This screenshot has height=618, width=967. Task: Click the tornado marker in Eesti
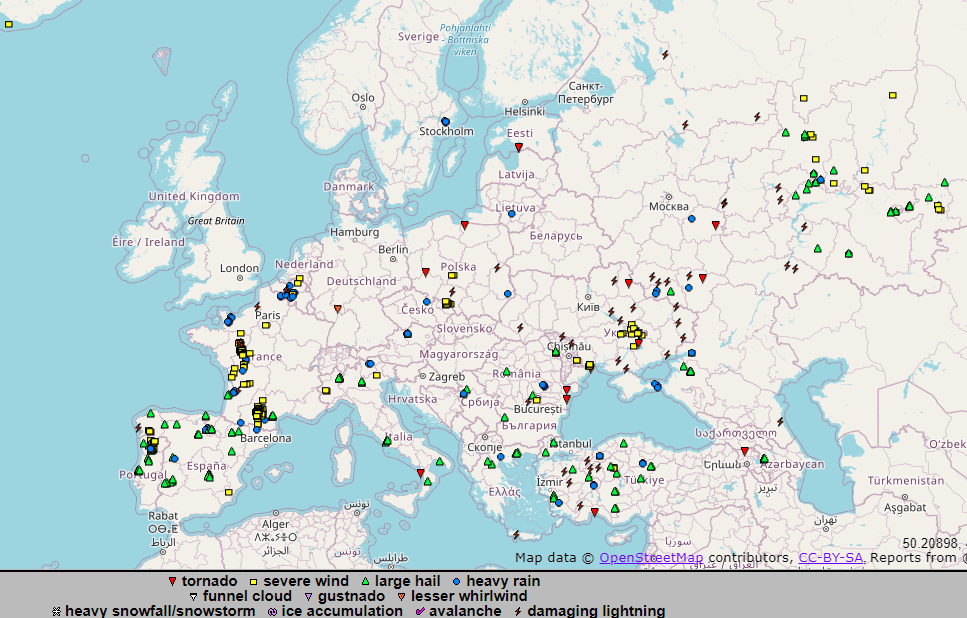click(x=519, y=147)
